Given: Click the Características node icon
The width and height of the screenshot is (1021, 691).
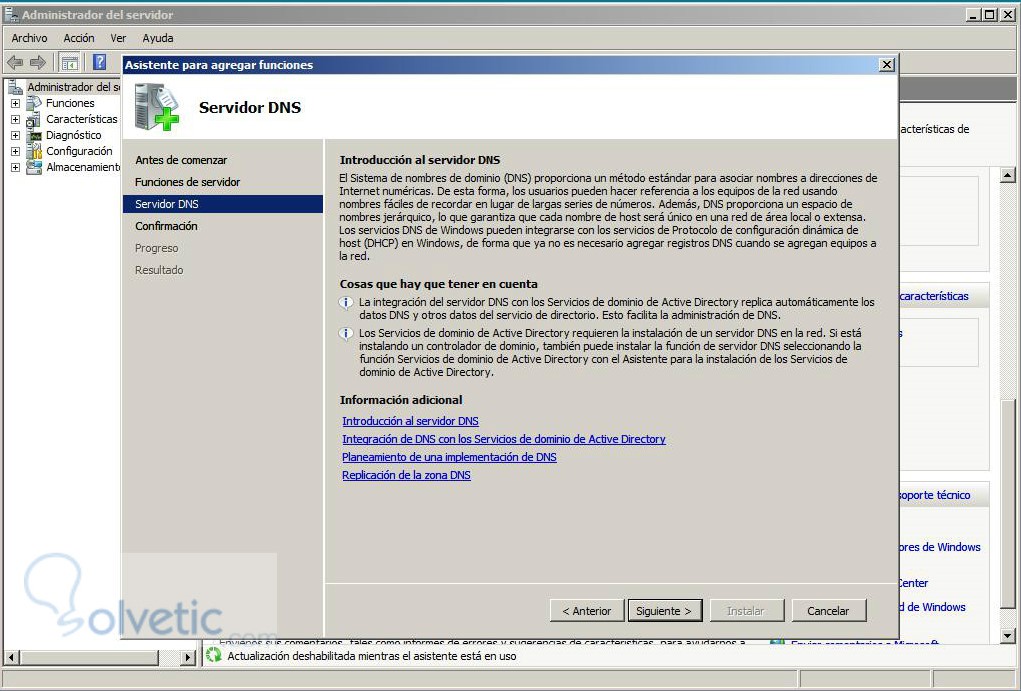Looking at the screenshot, I should 34,119.
